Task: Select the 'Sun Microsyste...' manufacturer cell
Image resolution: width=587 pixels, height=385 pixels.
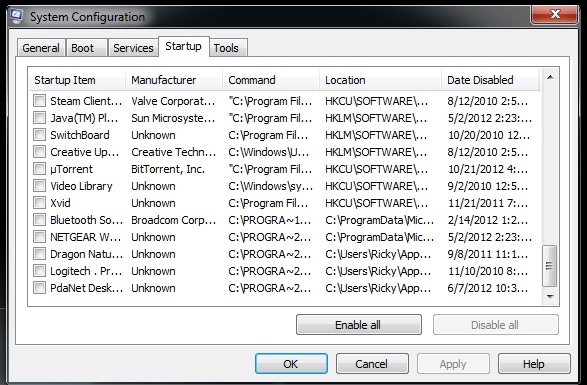Action: 173,118
